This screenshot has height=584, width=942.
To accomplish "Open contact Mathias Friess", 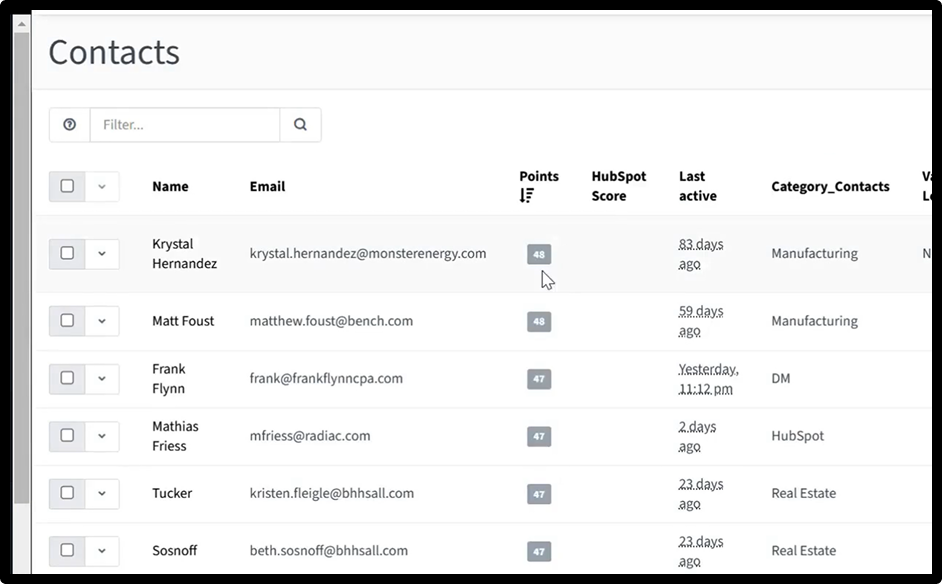I will point(175,436).
